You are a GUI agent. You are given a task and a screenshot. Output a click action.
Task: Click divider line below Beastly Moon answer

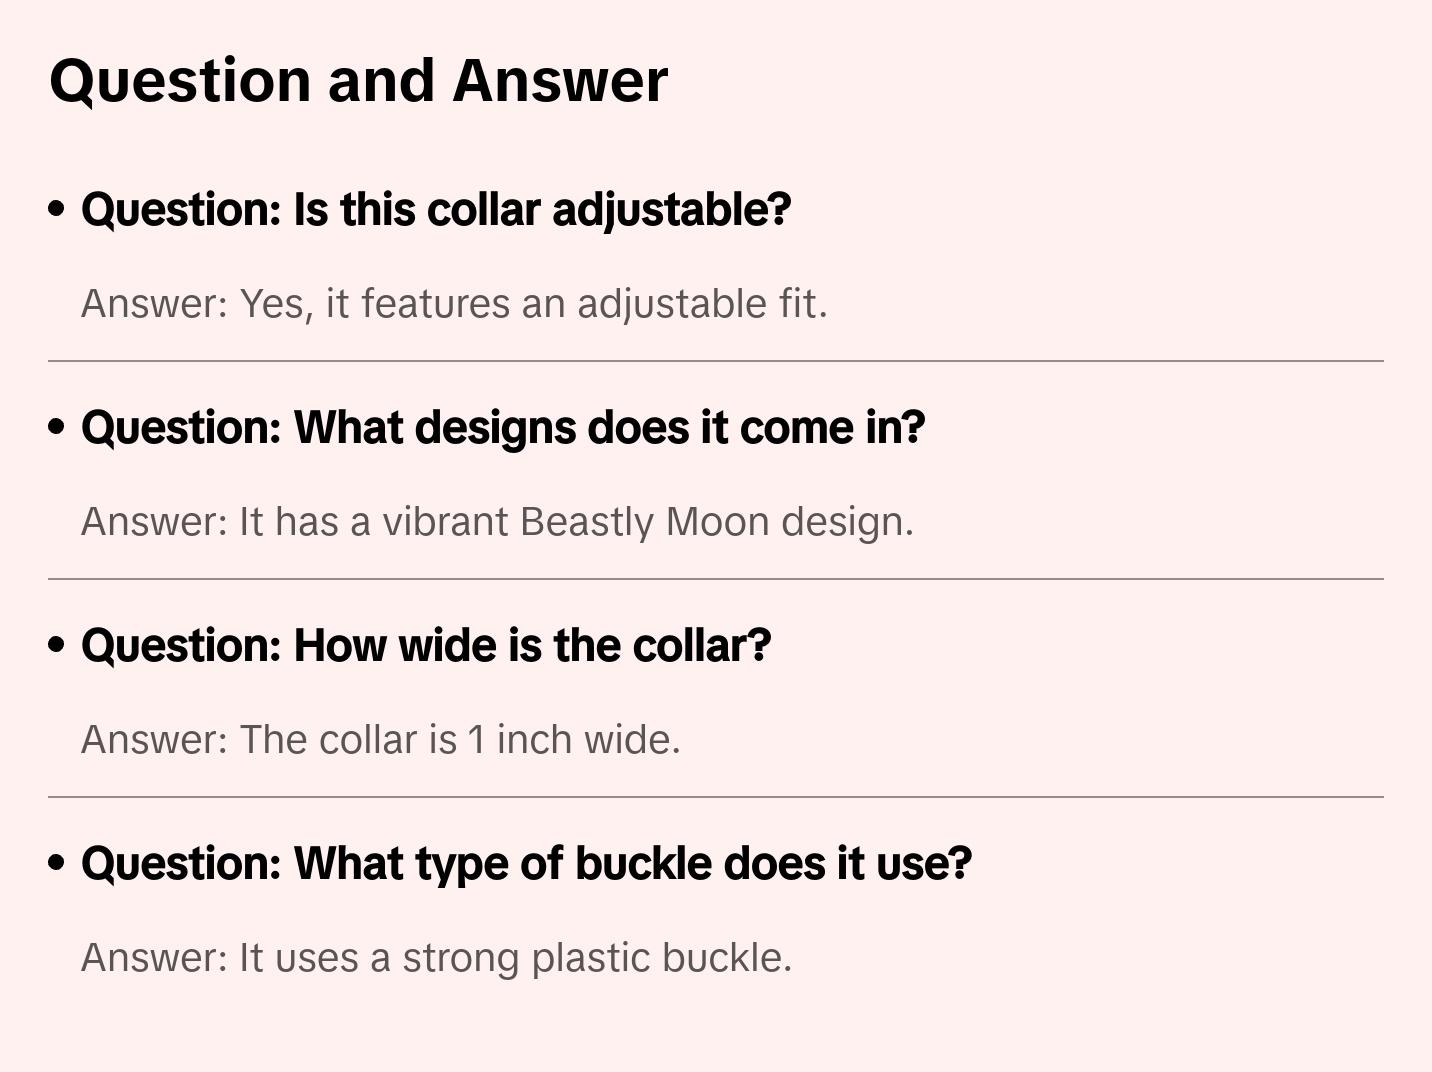point(716,579)
